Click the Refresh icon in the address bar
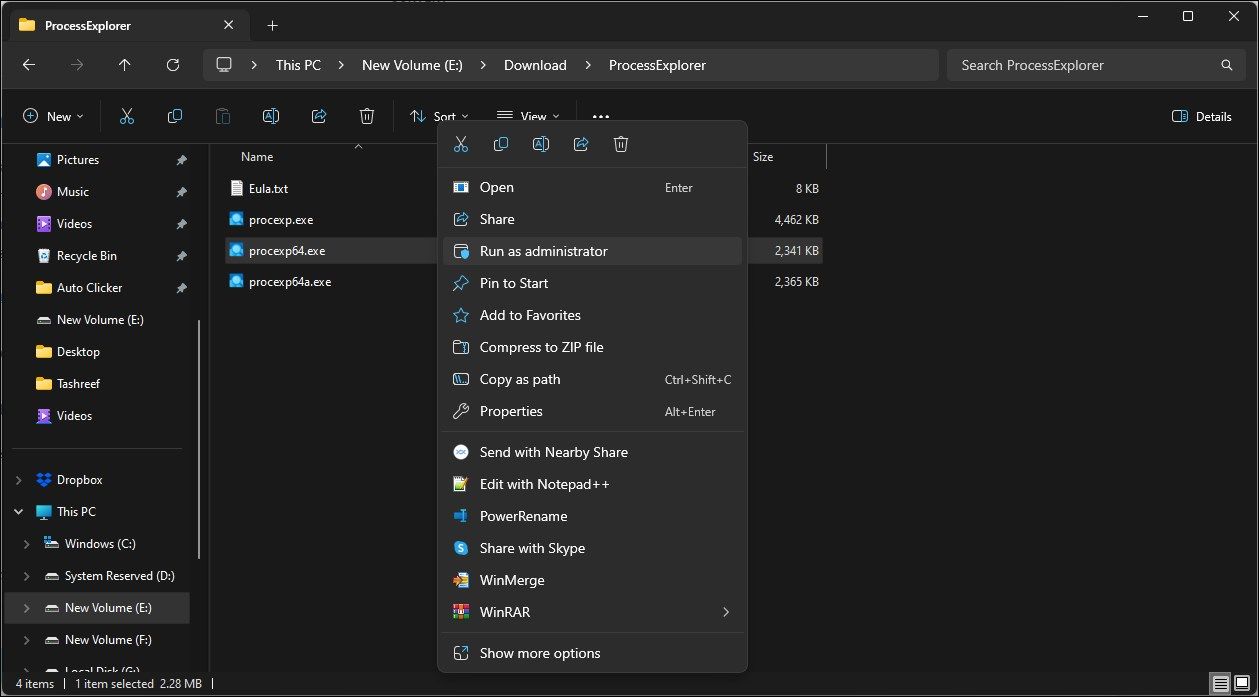The image size is (1259, 697). tap(172, 64)
